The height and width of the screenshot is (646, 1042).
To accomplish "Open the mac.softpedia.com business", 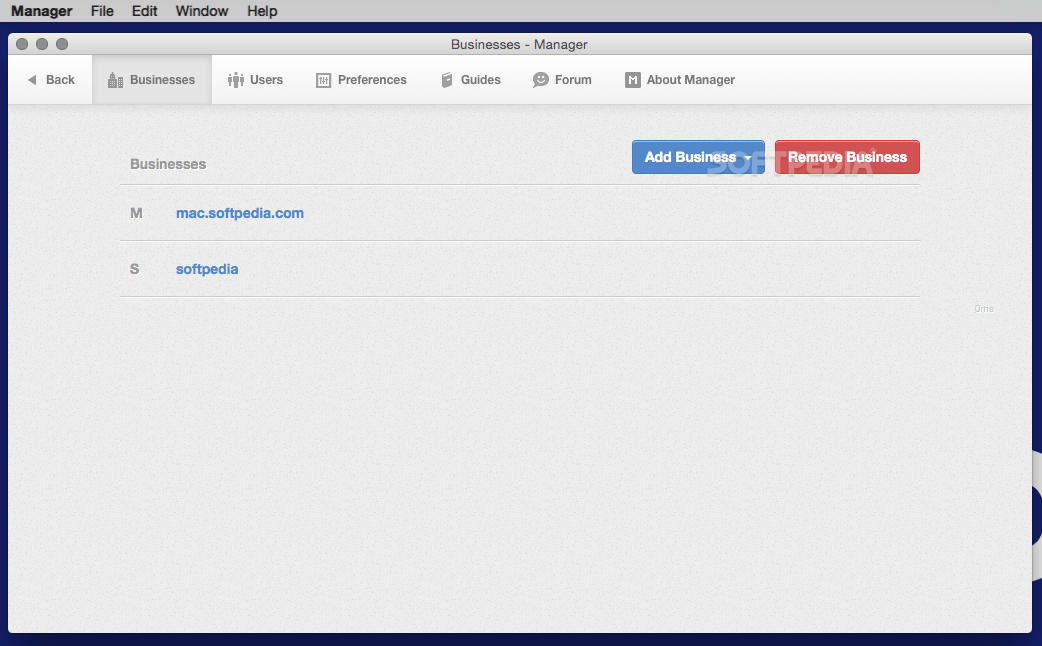I will (x=240, y=213).
